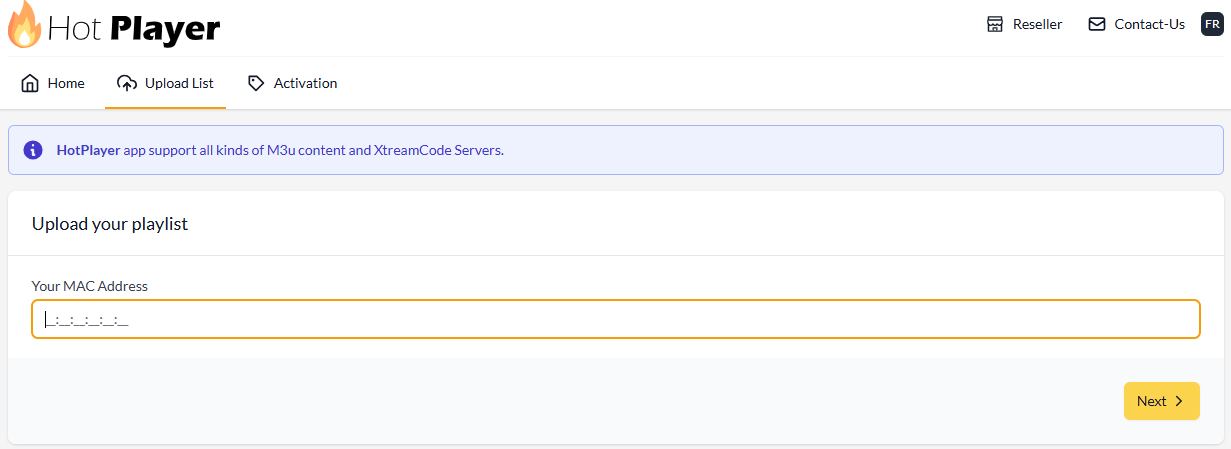Select the Upload List tab
The height and width of the screenshot is (449, 1231).
click(x=179, y=83)
